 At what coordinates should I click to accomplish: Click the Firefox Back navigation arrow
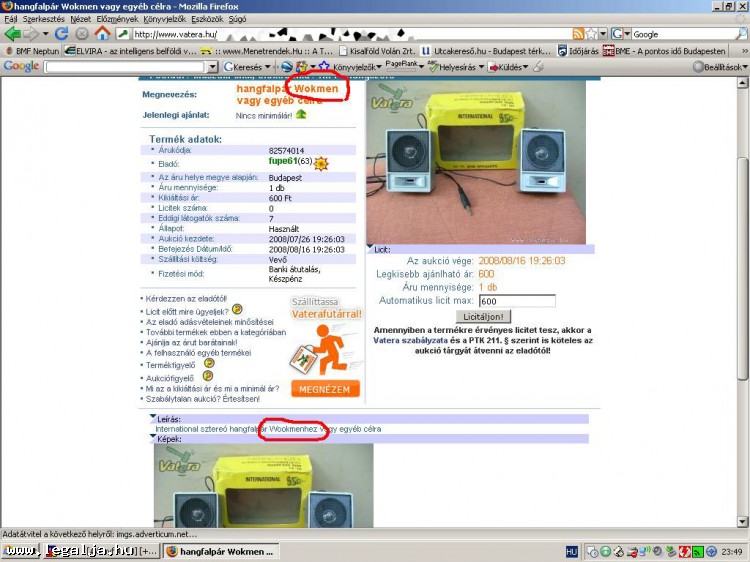tap(13, 34)
